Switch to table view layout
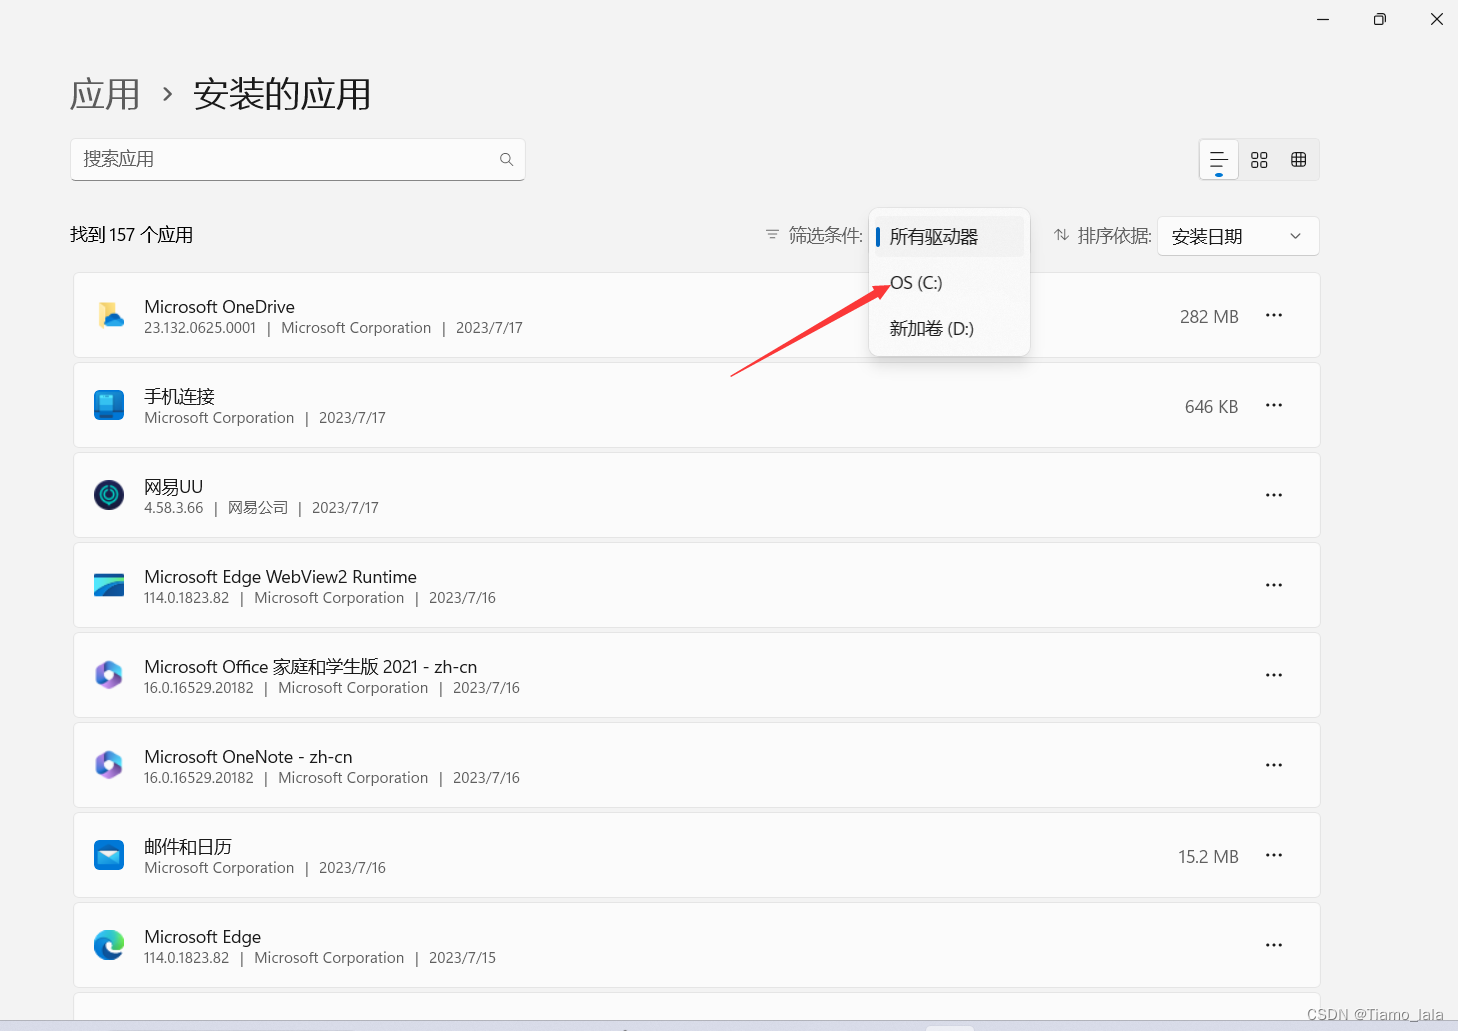Viewport: 1458px width, 1031px height. pos(1299,160)
